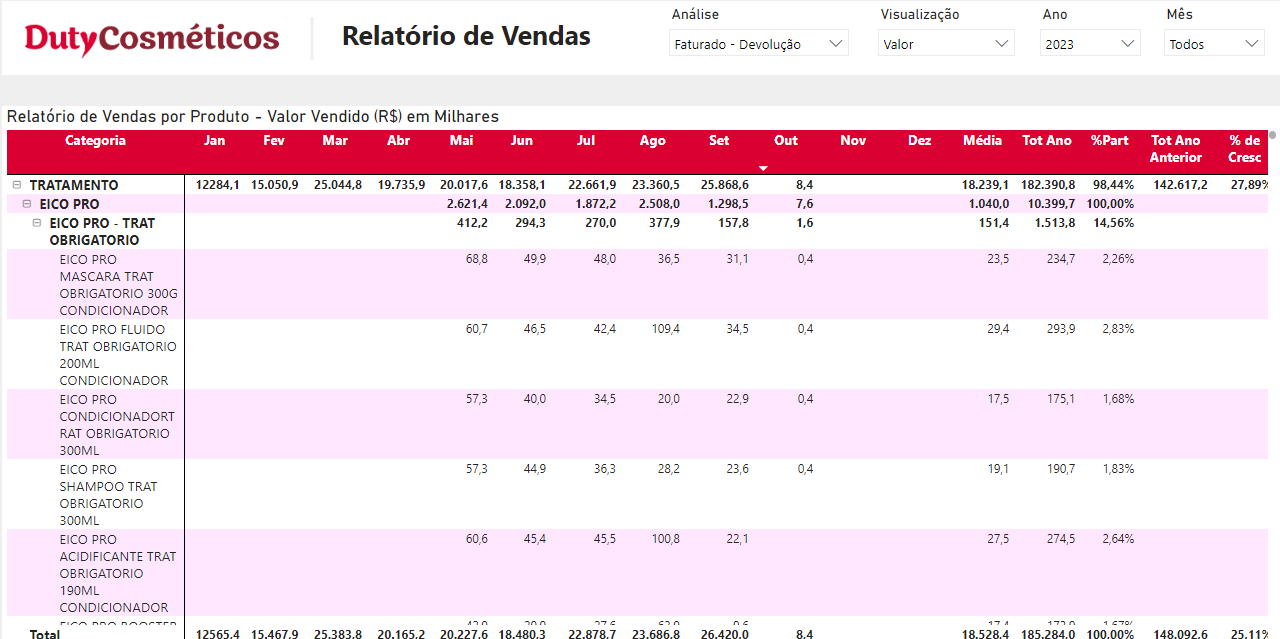1280x639 pixels.
Task: Collapse the EICO PRO - TRAT OBRIGATORIO subgroup
Action: pos(37,223)
